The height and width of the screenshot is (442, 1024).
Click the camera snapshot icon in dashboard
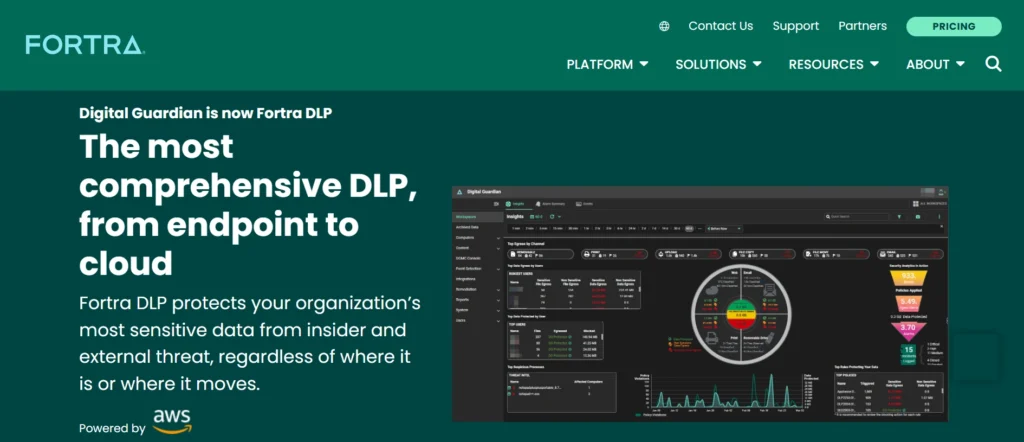click(918, 217)
